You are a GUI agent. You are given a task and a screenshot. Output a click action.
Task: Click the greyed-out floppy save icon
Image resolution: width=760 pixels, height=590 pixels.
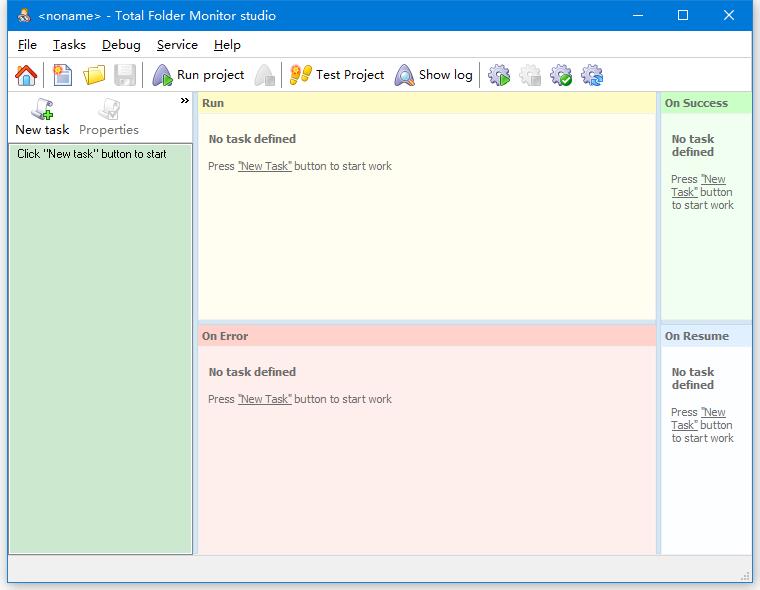point(125,75)
